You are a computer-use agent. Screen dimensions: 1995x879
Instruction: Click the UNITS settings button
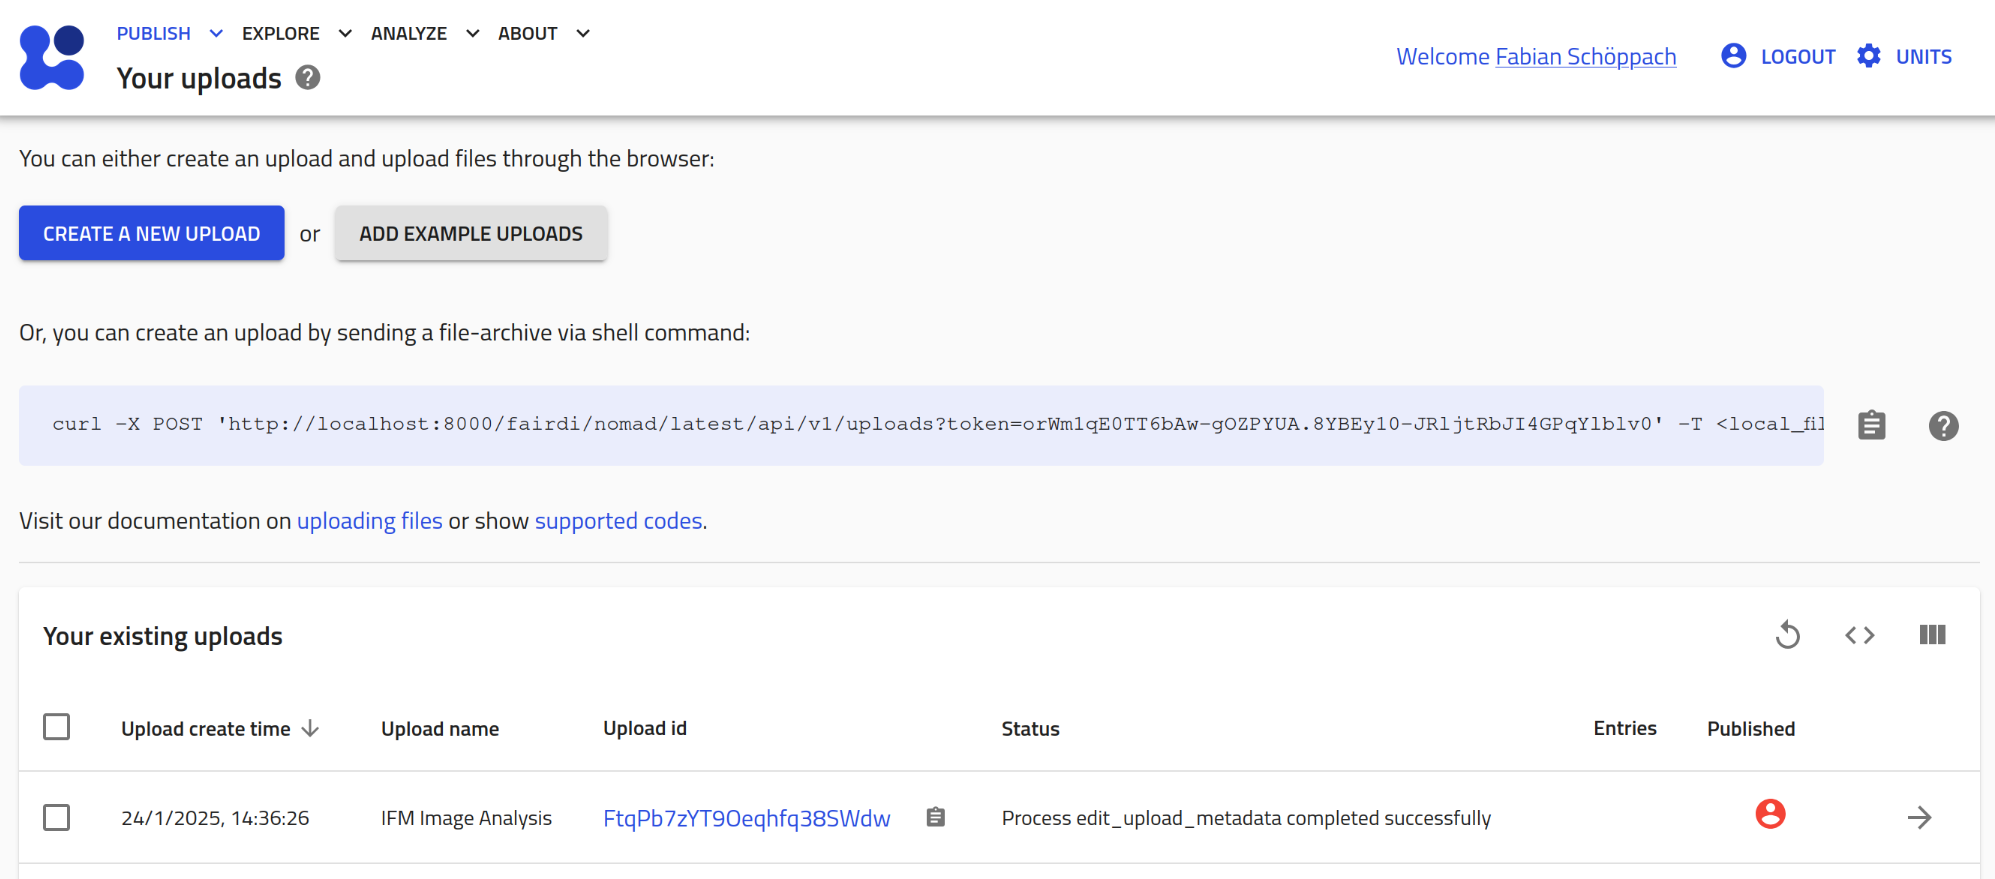pyautogui.click(x=1904, y=57)
